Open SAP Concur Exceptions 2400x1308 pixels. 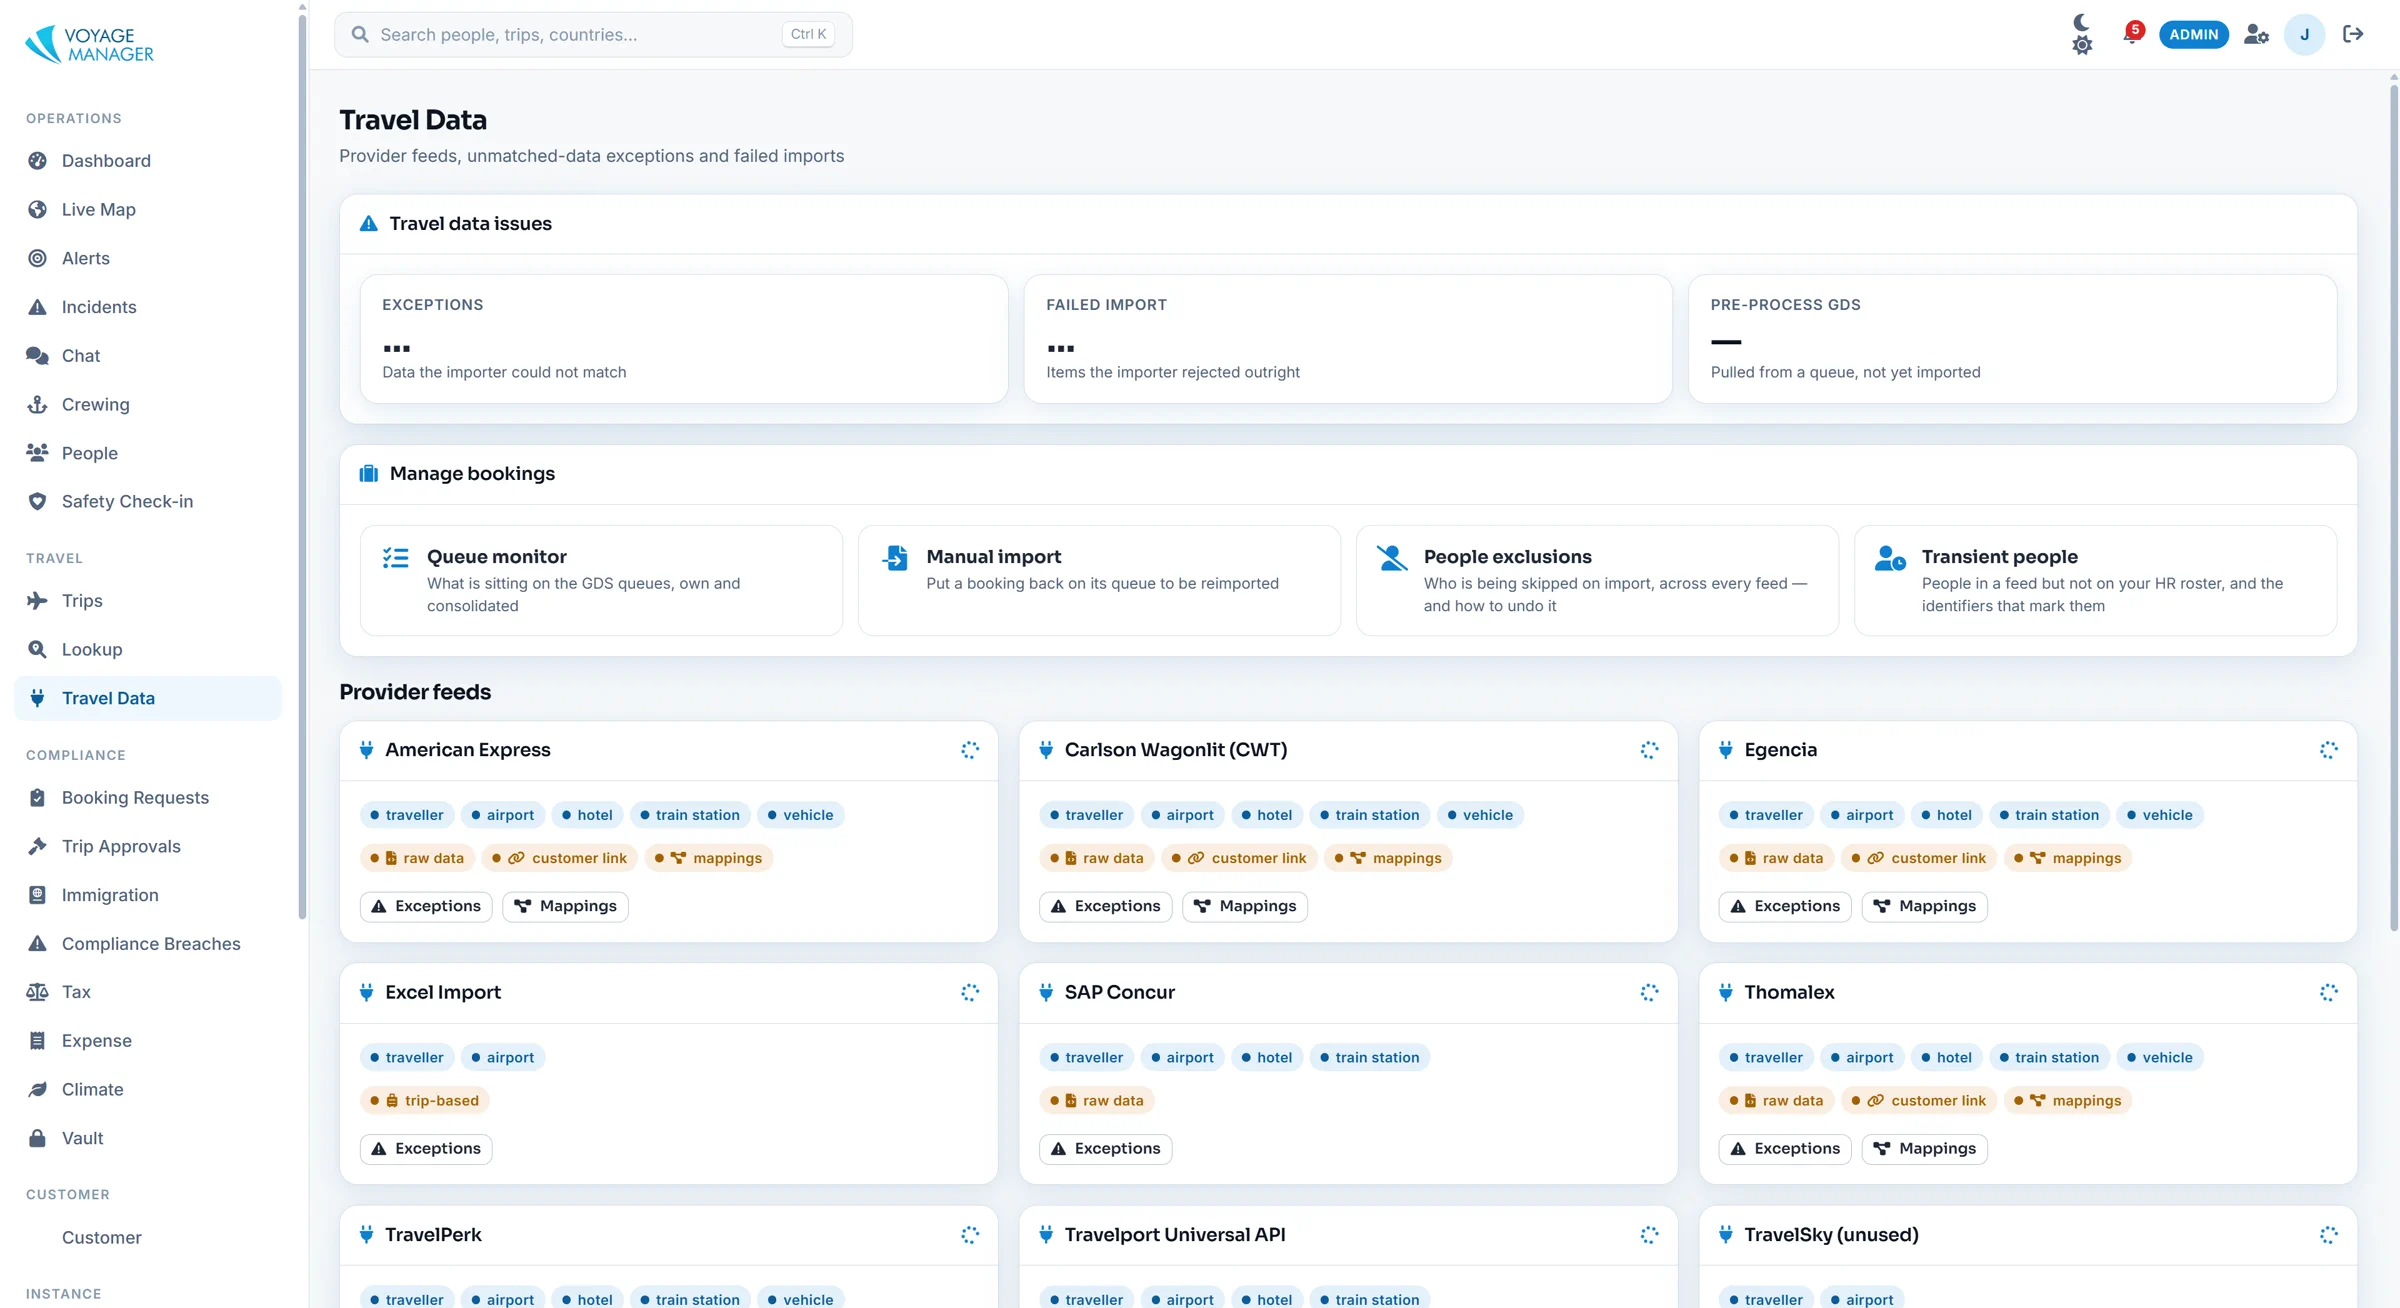click(1105, 1148)
